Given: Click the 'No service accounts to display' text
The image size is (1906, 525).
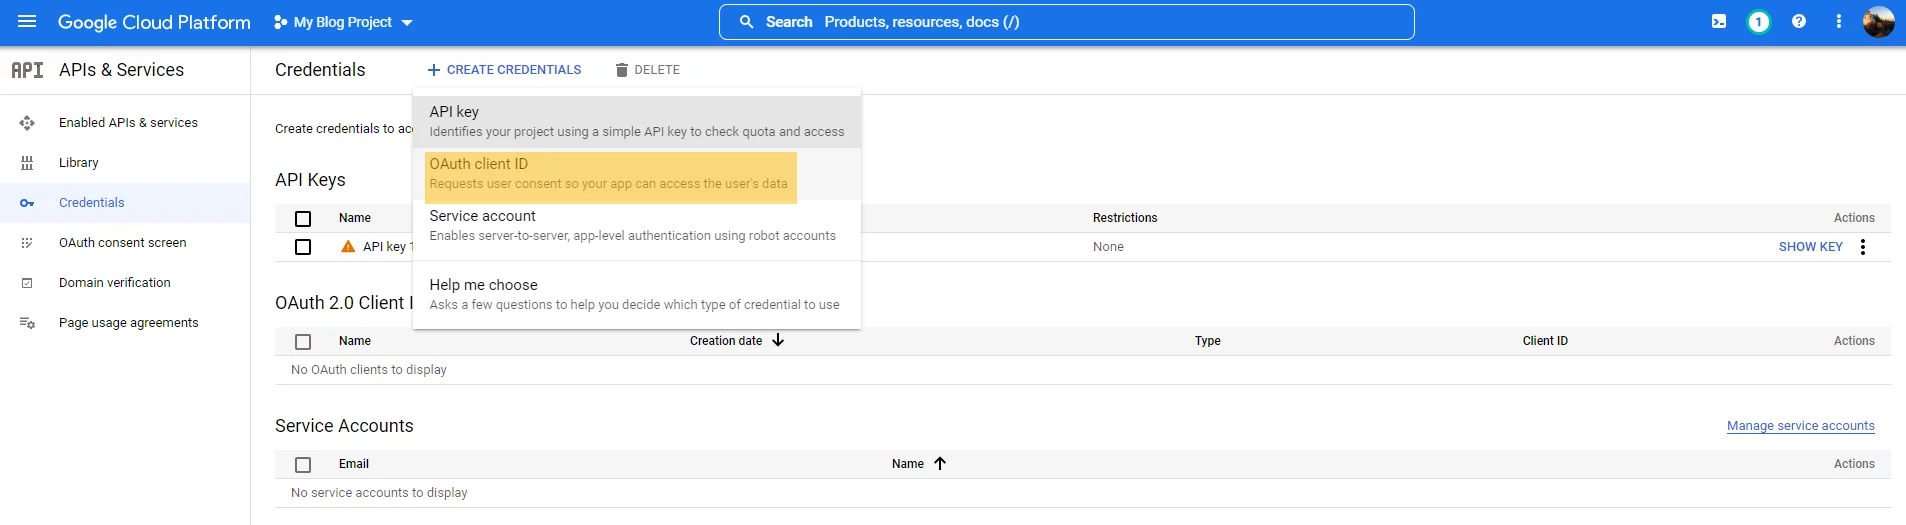Looking at the screenshot, I should [379, 493].
